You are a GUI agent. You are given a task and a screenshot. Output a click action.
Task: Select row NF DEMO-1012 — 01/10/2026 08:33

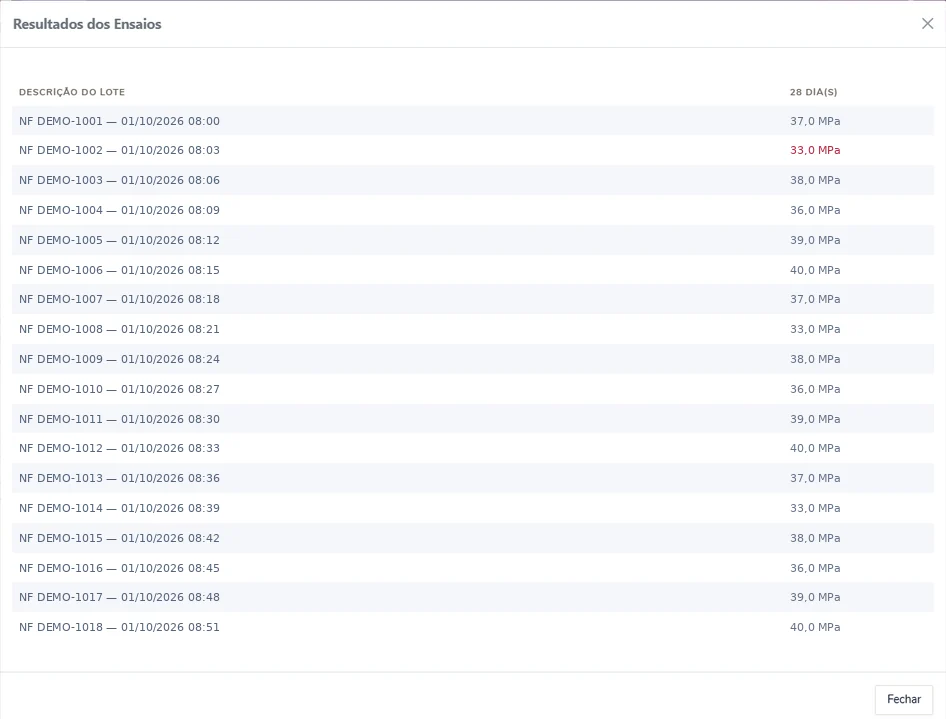tap(473, 448)
